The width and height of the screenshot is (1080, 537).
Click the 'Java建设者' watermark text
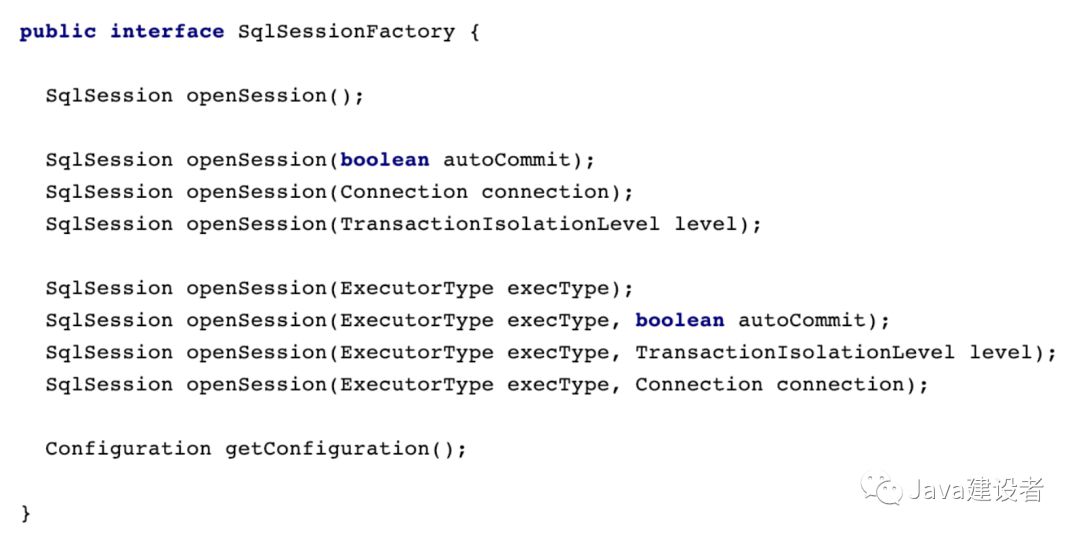tap(977, 489)
